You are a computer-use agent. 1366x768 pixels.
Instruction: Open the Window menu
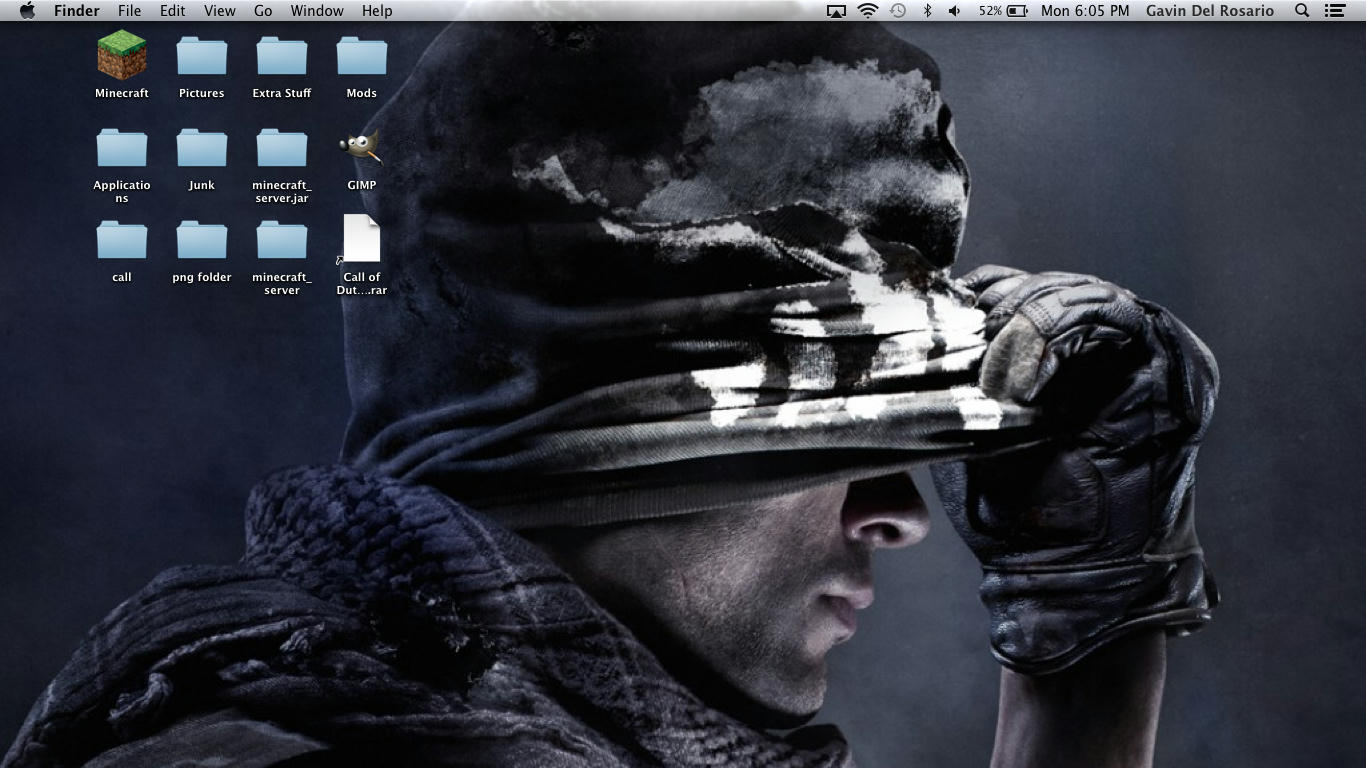(317, 11)
